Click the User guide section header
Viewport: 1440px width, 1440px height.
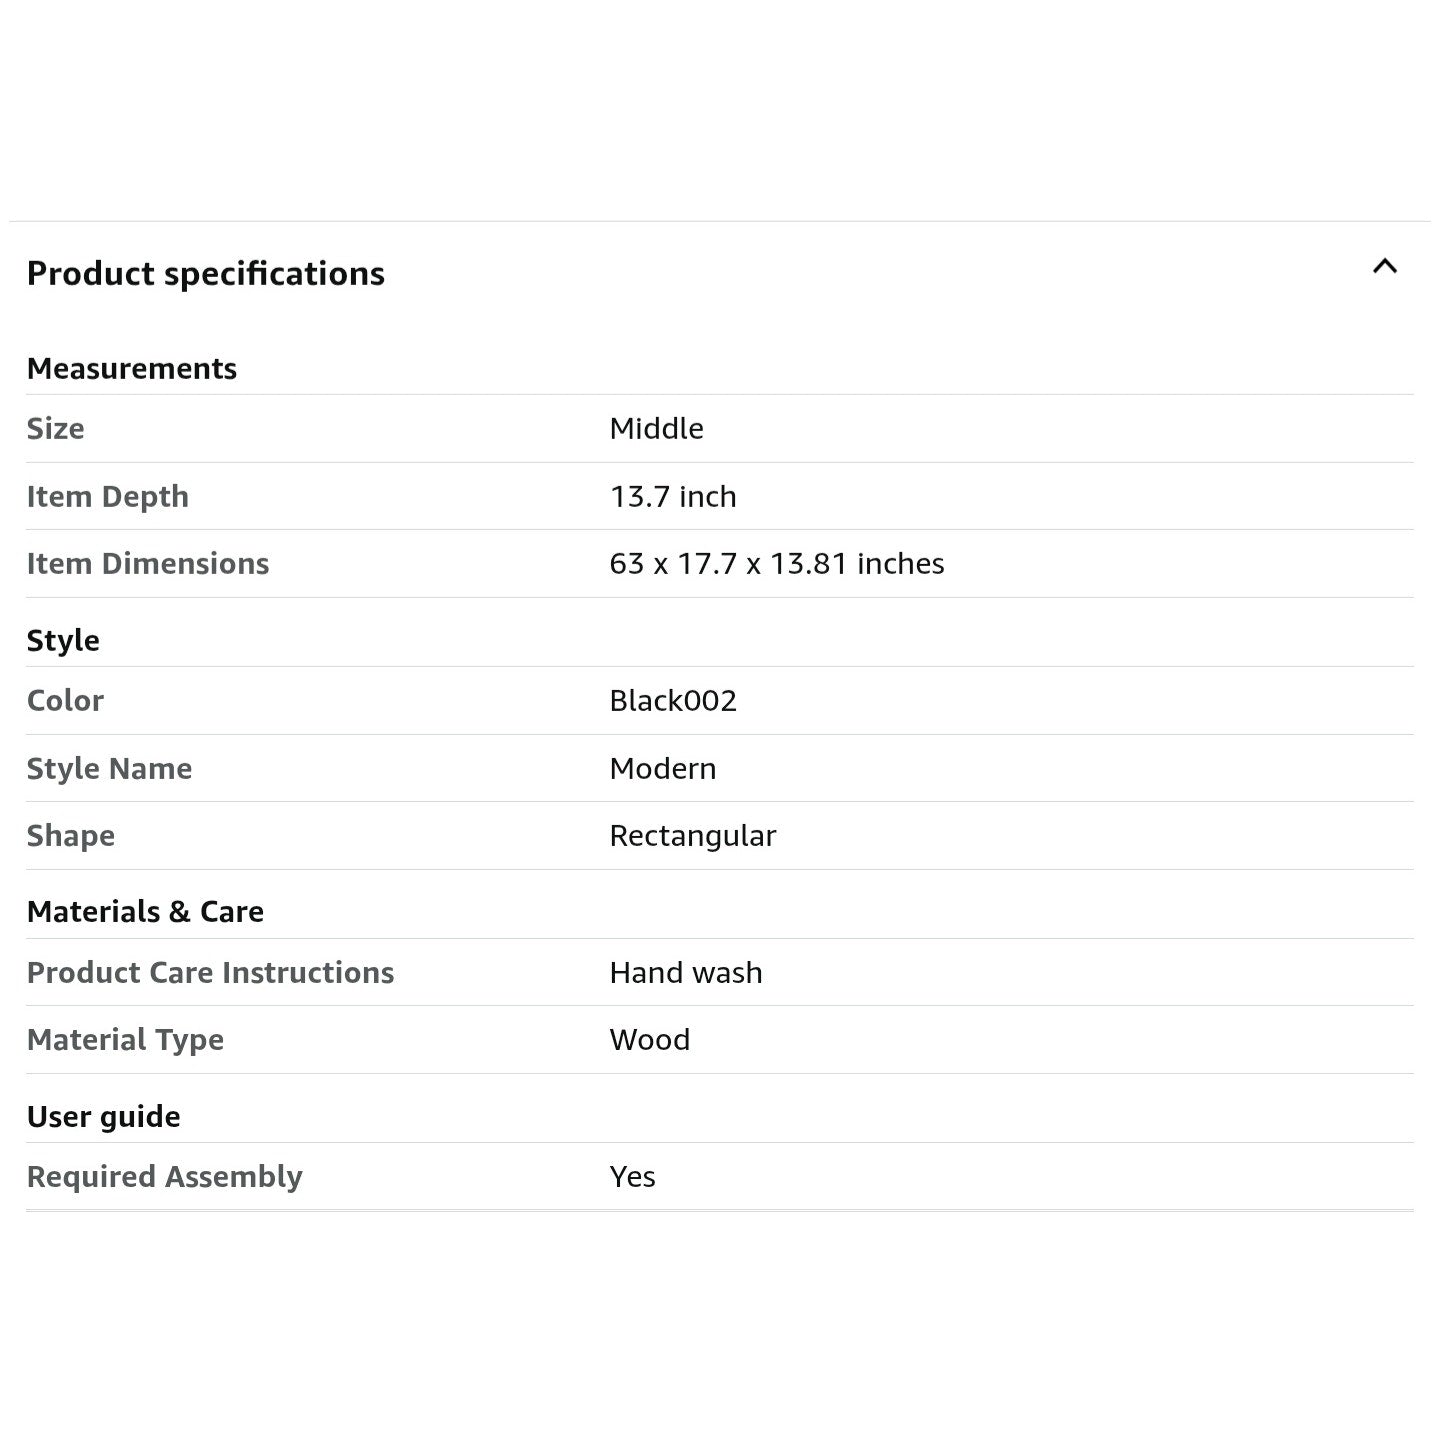[104, 1117]
